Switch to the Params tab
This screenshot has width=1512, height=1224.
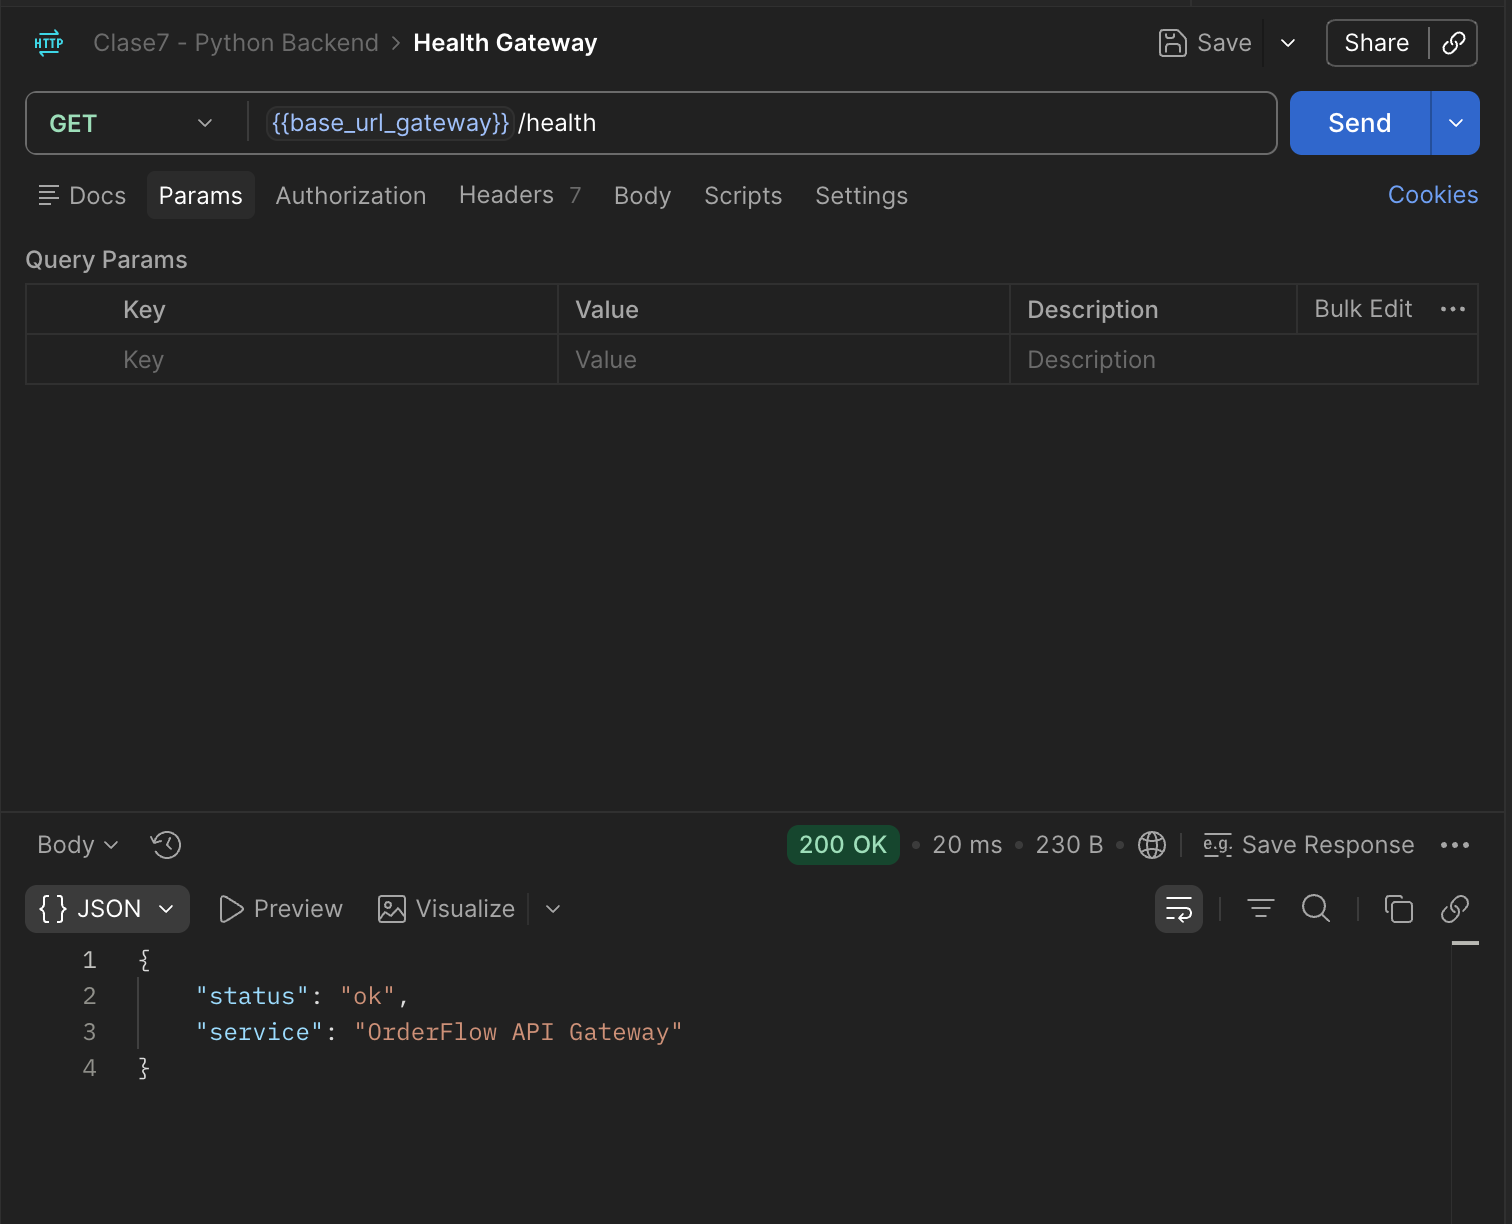point(201,195)
